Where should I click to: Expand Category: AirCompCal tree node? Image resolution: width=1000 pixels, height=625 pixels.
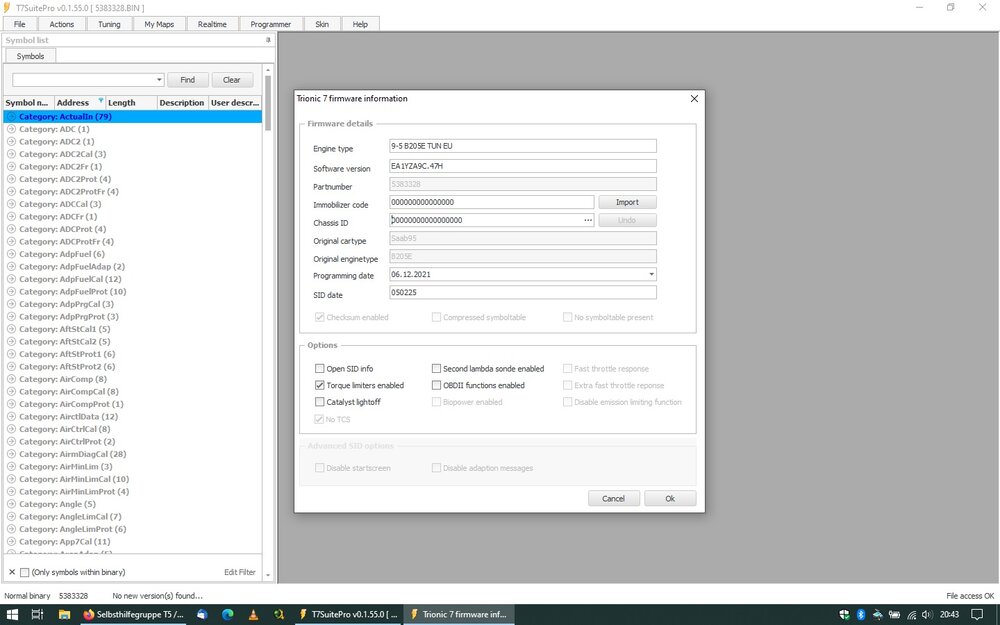pyautogui.click(x=11, y=392)
